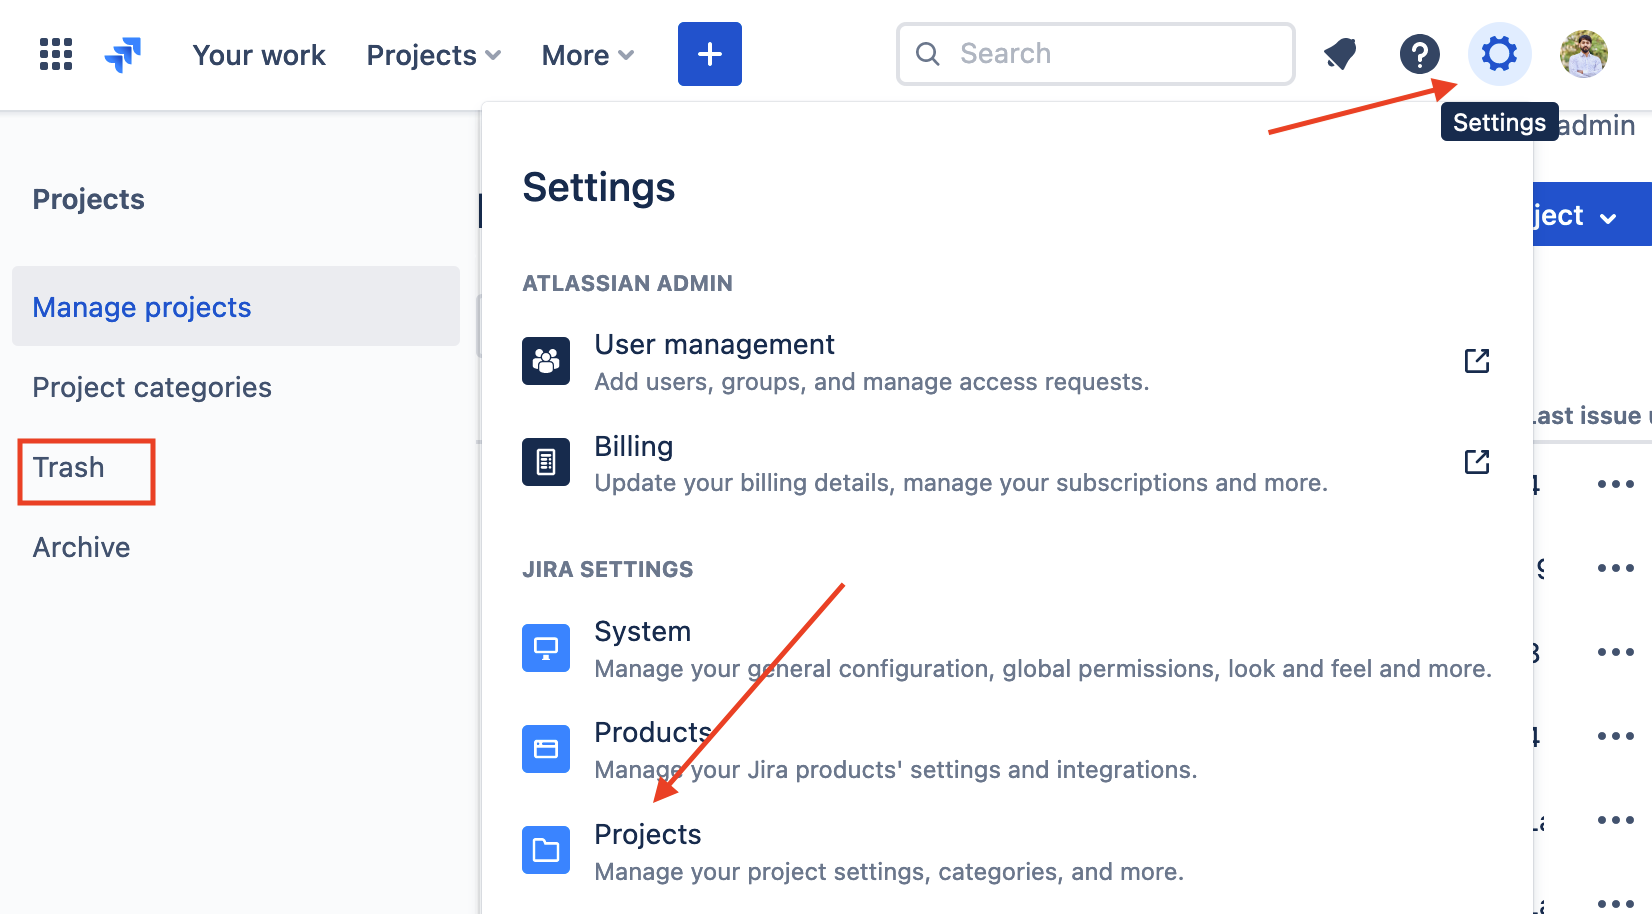Open the notifications bell icon
This screenshot has width=1652, height=914.
coord(1340,54)
